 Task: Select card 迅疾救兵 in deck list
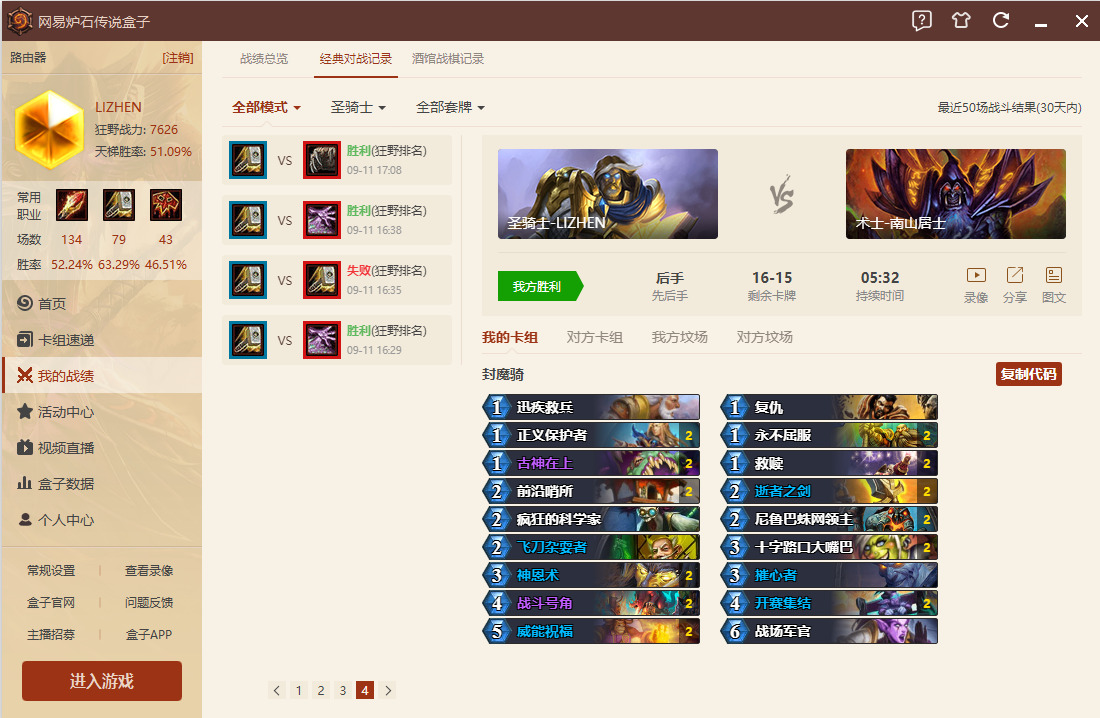point(591,407)
